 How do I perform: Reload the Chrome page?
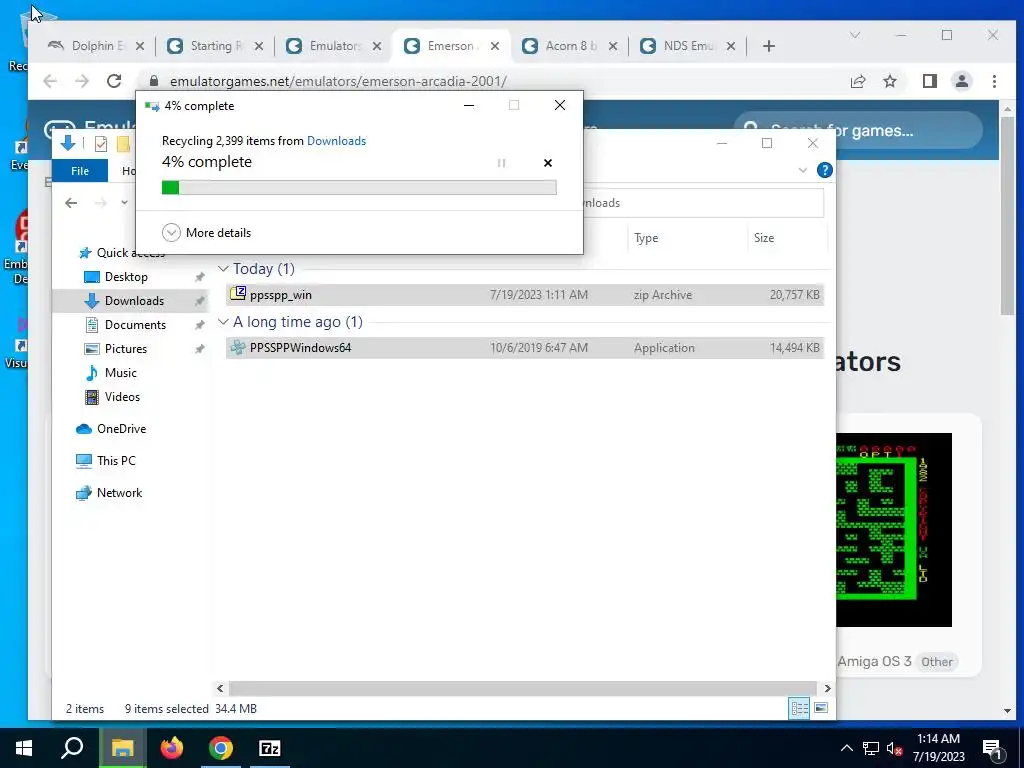(114, 81)
